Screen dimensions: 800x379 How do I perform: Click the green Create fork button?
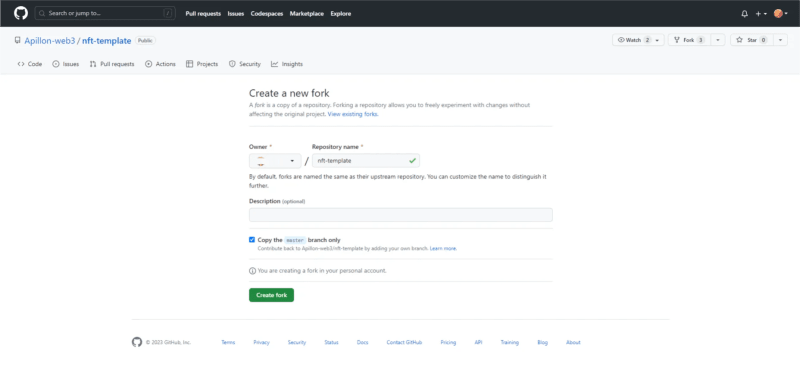(x=271, y=295)
